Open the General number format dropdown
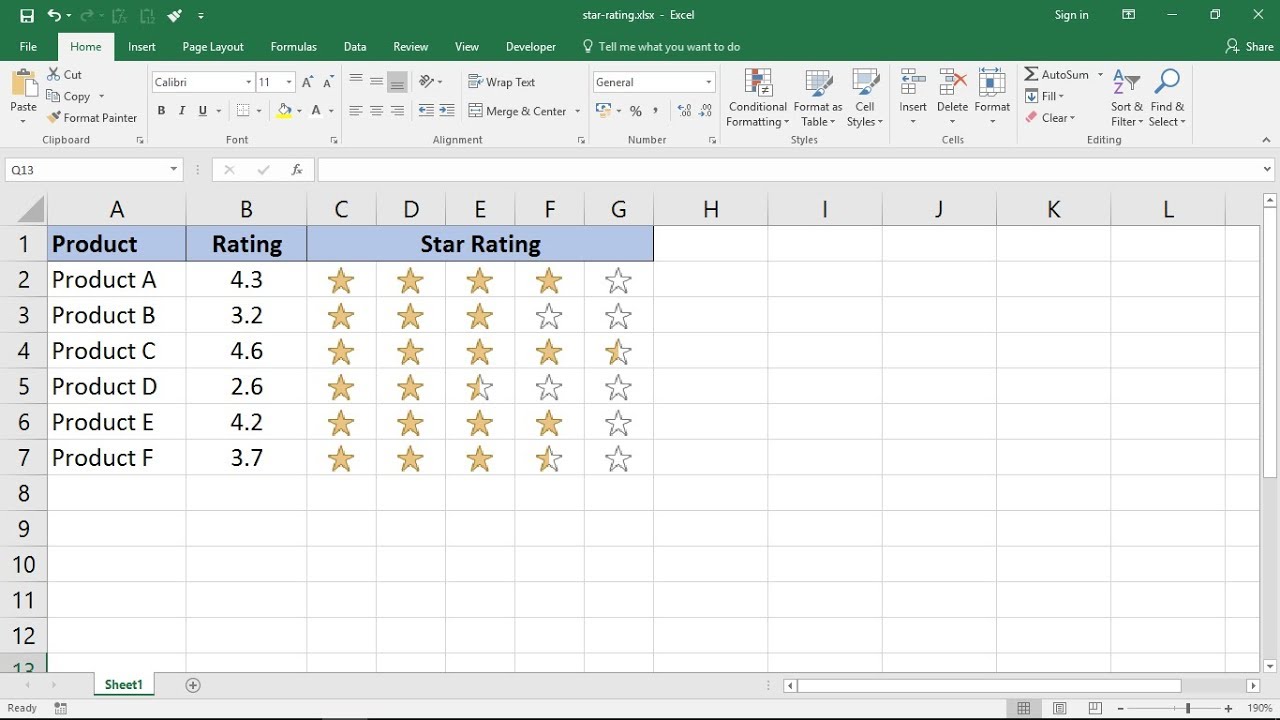This screenshot has height=720, width=1280. coord(709,82)
